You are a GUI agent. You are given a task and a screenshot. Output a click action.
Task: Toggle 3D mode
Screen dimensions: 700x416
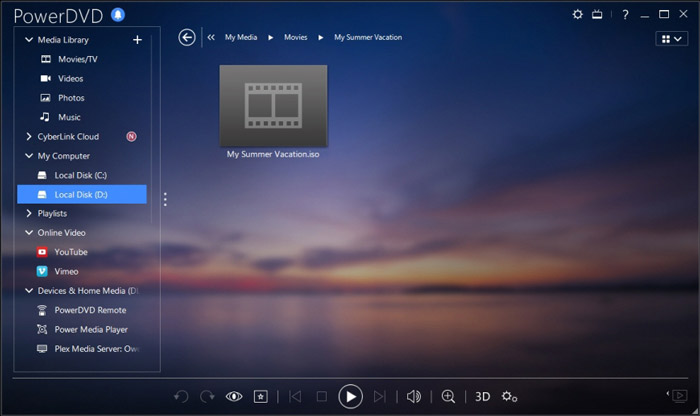(x=483, y=396)
